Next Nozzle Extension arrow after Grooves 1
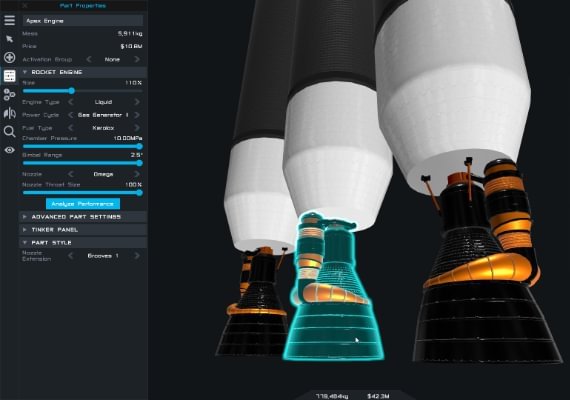Viewport: 570px width, 400px height. 137,256
